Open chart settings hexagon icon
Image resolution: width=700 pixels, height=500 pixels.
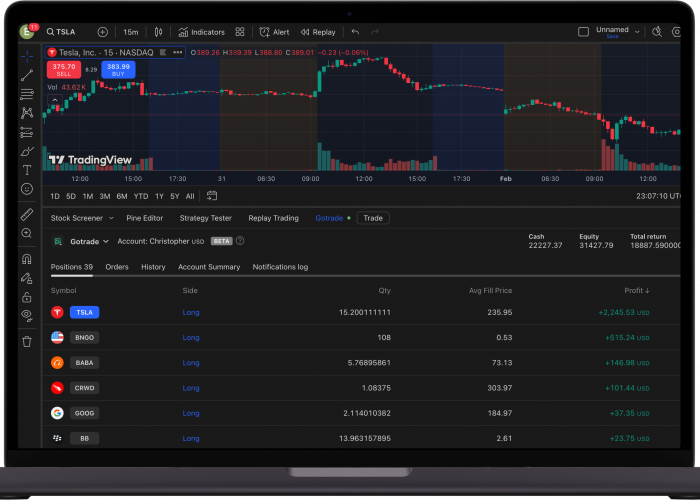(x=676, y=32)
